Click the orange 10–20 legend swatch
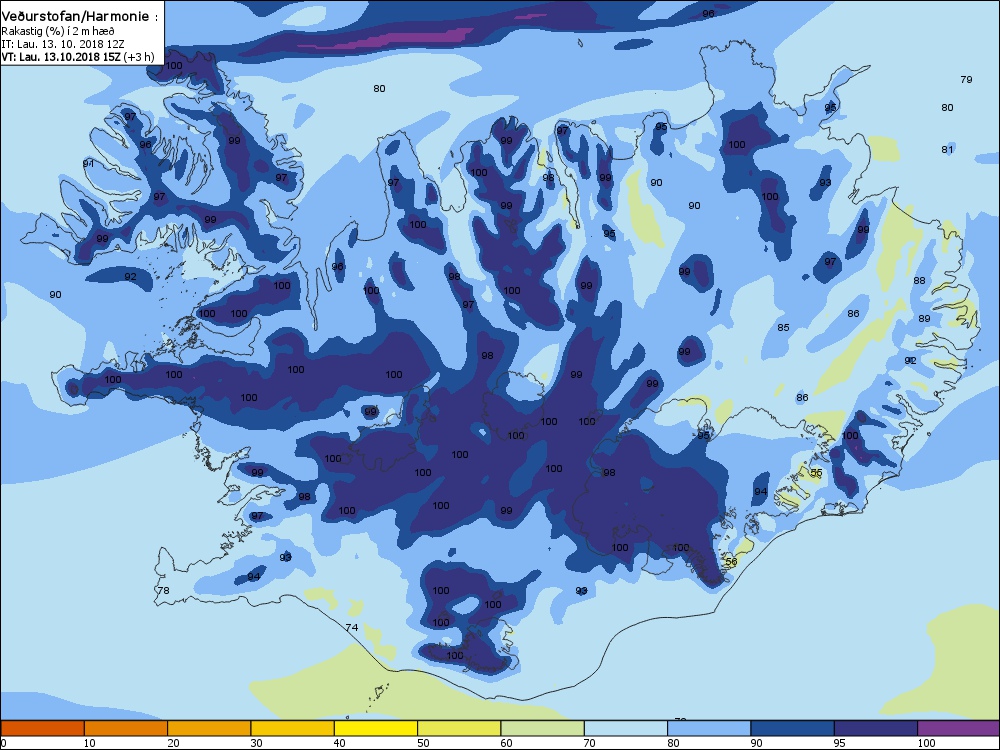Screen dimensions: 1000x750 pos(126,728)
